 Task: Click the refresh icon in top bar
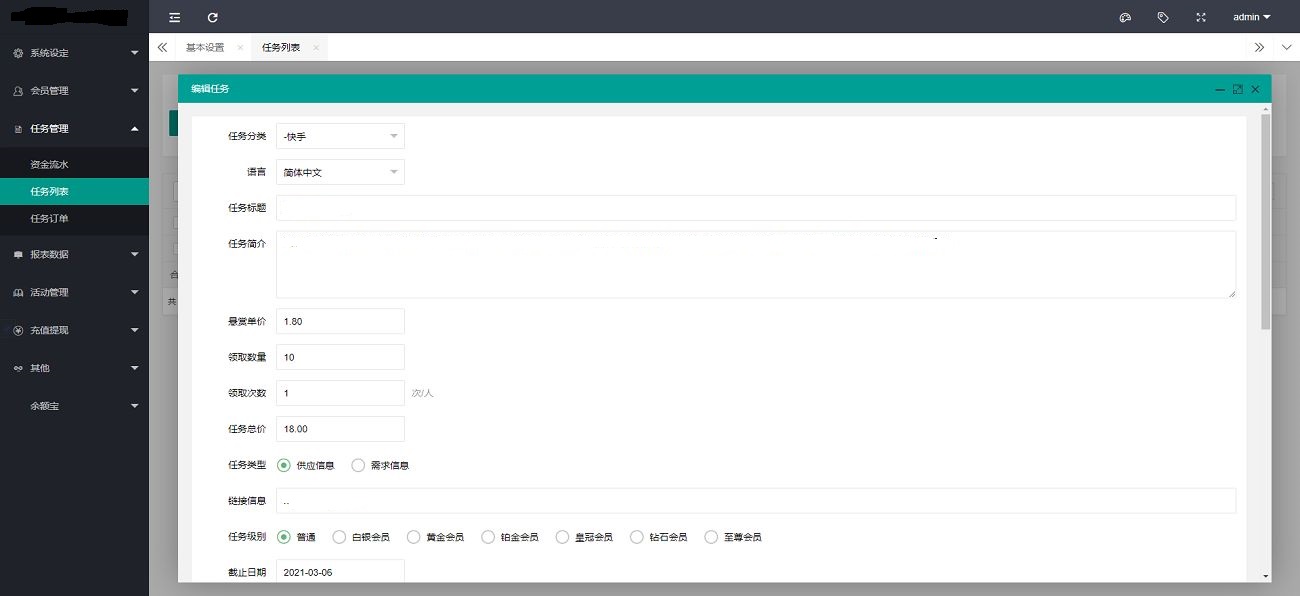tap(212, 17)
